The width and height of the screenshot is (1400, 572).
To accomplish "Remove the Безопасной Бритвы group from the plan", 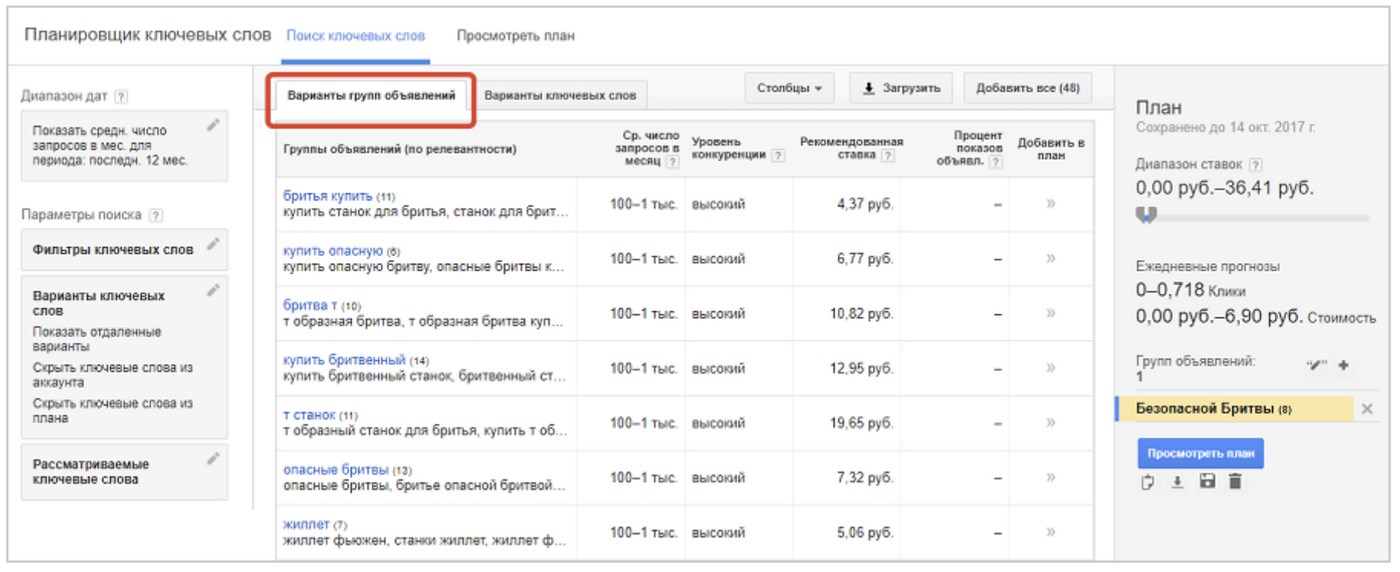I will [x=1367, y=409].
